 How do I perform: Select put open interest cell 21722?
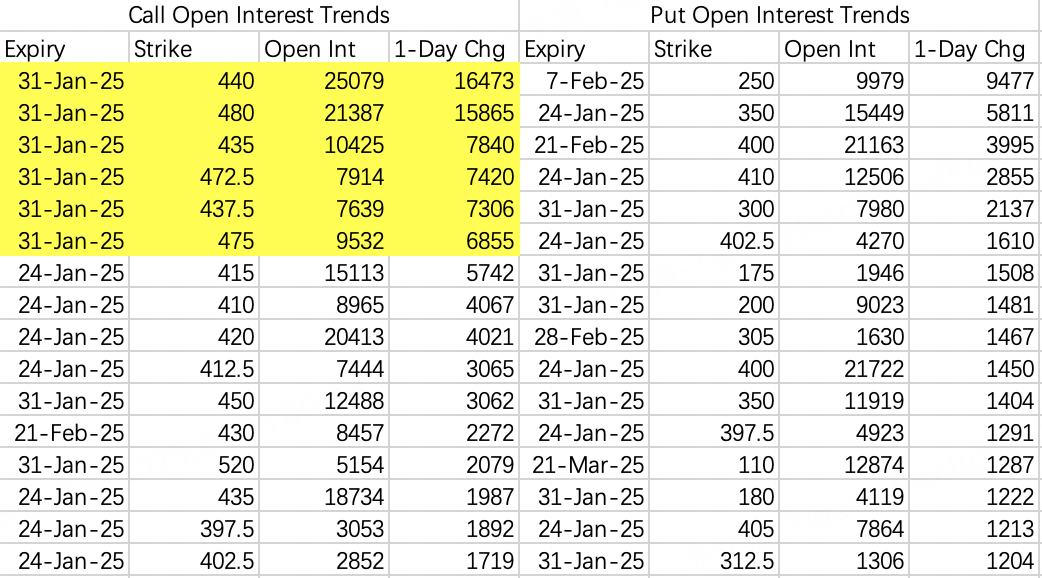coord(843,369)
